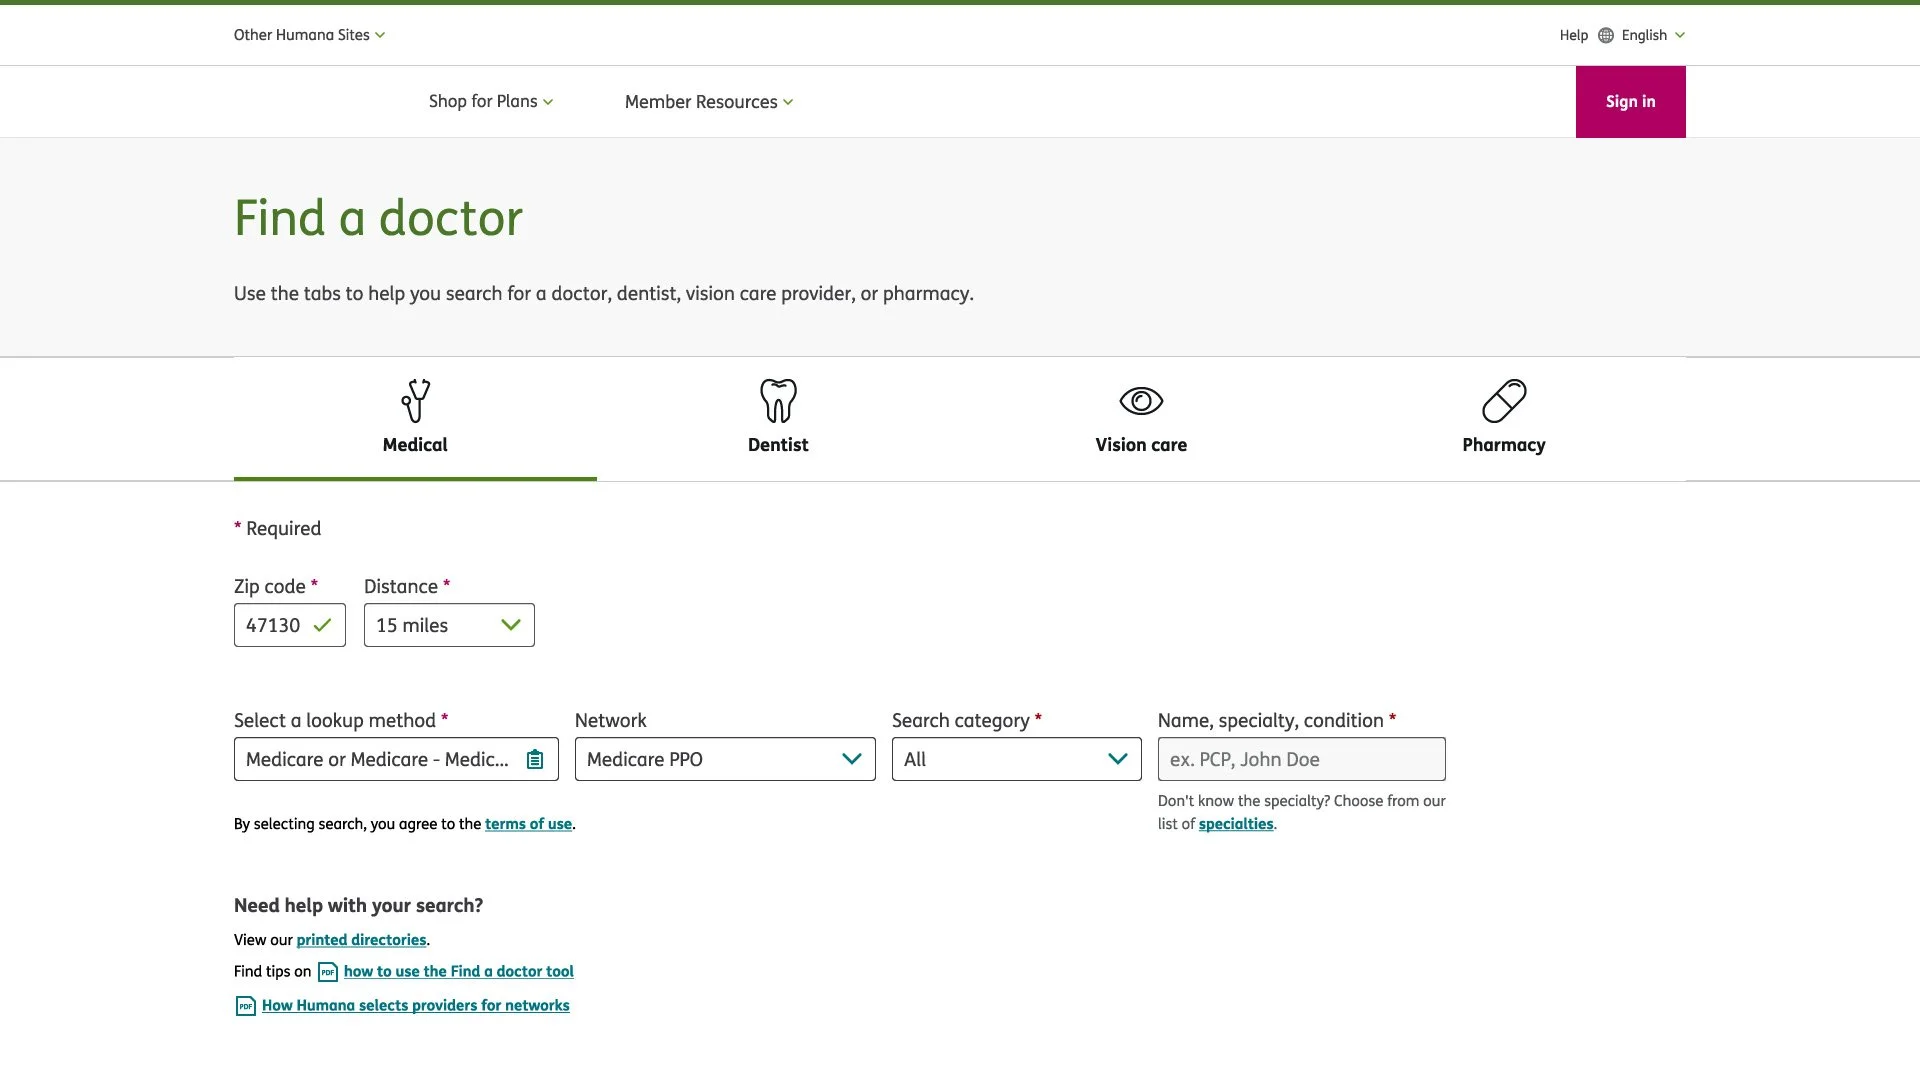This screenshot has width=1920, height=1080.
Task: Select the Medical stethoscope icon
Action: point(415,401)
